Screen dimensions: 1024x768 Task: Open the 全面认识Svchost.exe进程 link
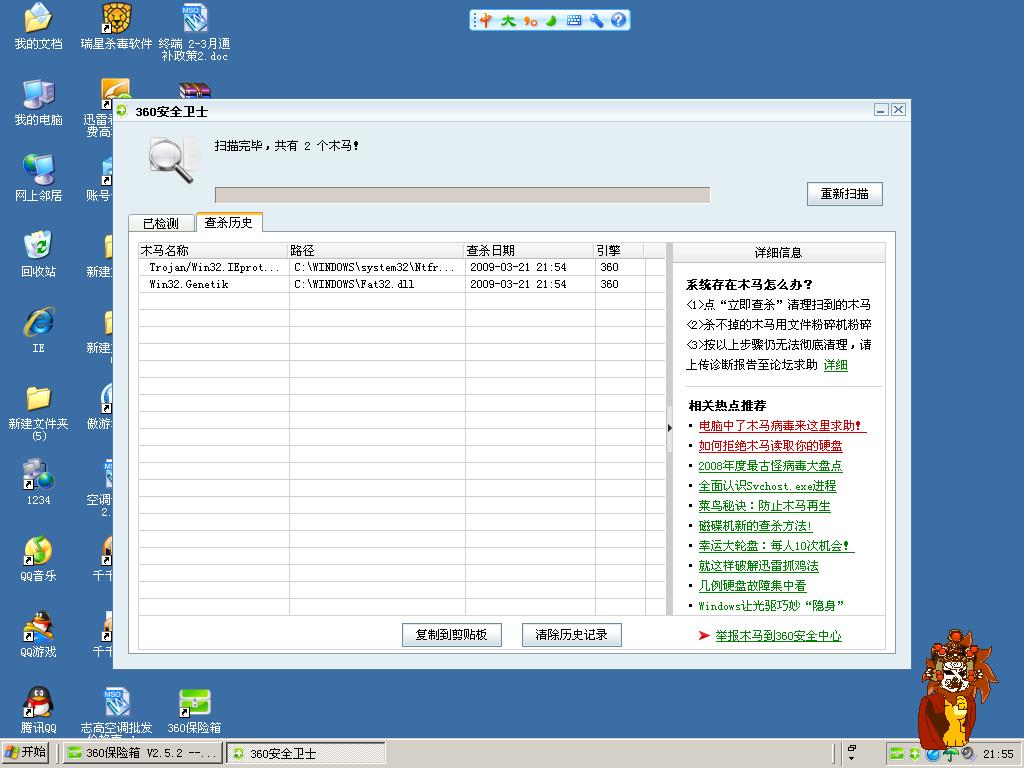tap(767, 486)
